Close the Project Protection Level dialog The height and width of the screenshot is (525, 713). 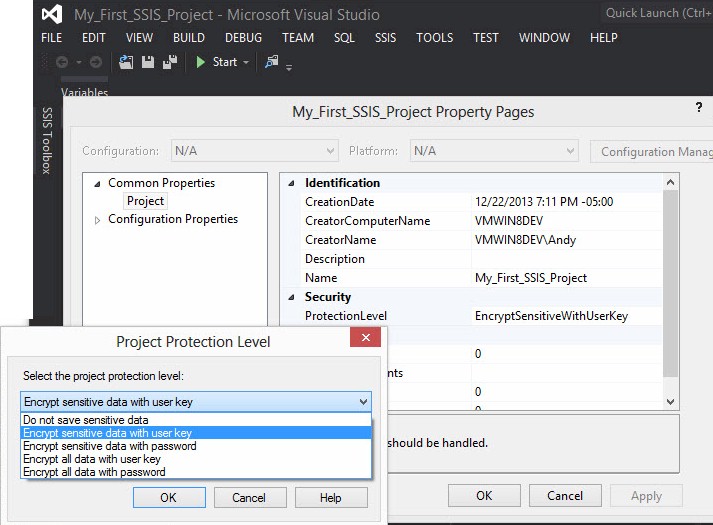[x=365, y=337]
